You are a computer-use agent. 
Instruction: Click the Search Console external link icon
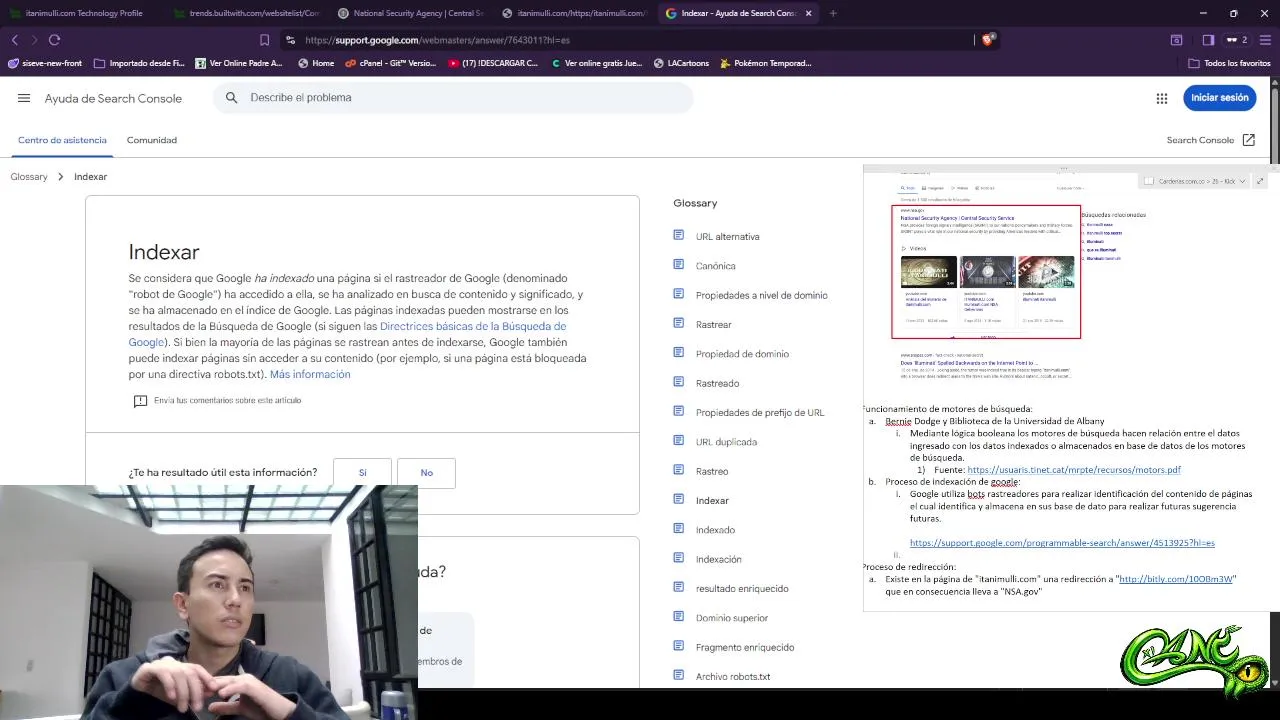pos(1248,140)
